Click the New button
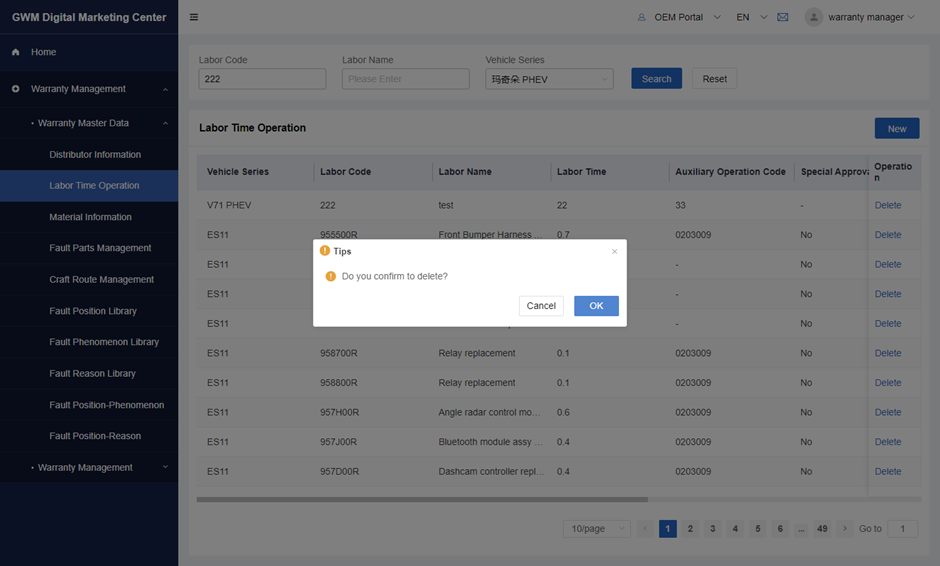This screenshot has width=940, height=566. [897, 128]
